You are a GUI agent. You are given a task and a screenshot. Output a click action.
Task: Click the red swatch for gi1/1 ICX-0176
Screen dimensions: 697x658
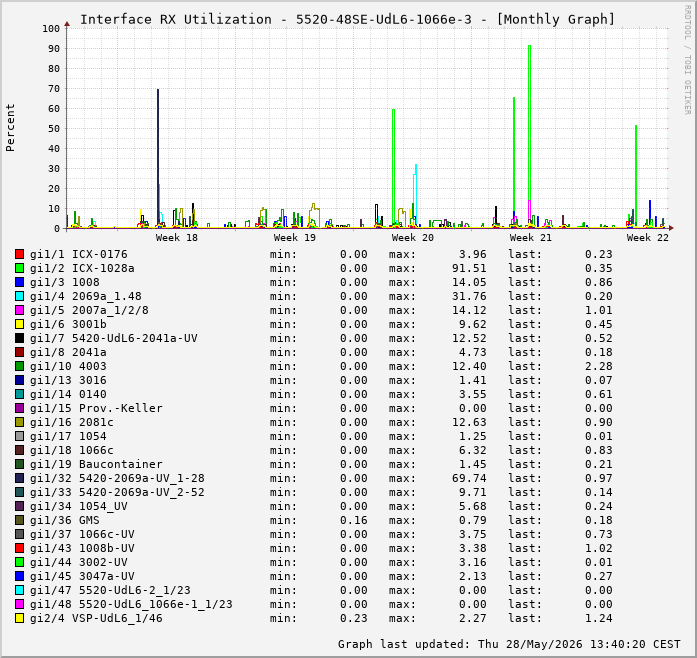[20, 254]
